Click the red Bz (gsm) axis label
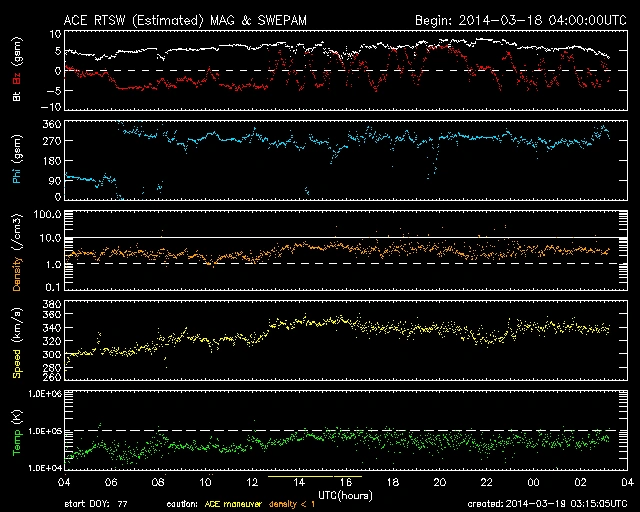Screen dimensions: 640x512 (x=17, y=75)
